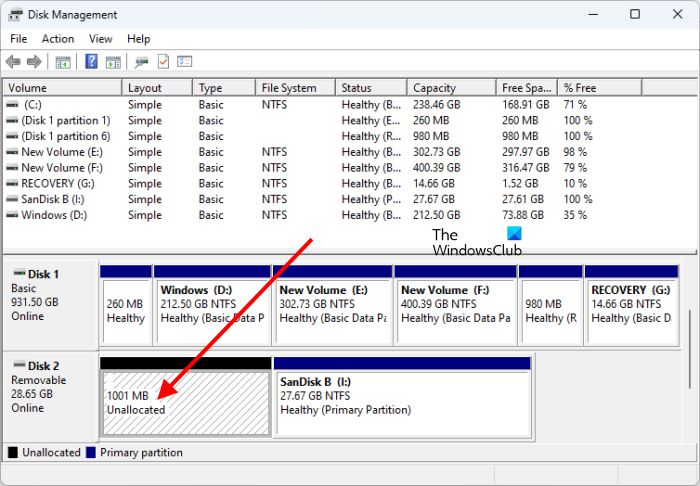Sort by the % Free column header
Image resolution: width=700 pixels, height=486 pixels.
click(x=600, y=88)
